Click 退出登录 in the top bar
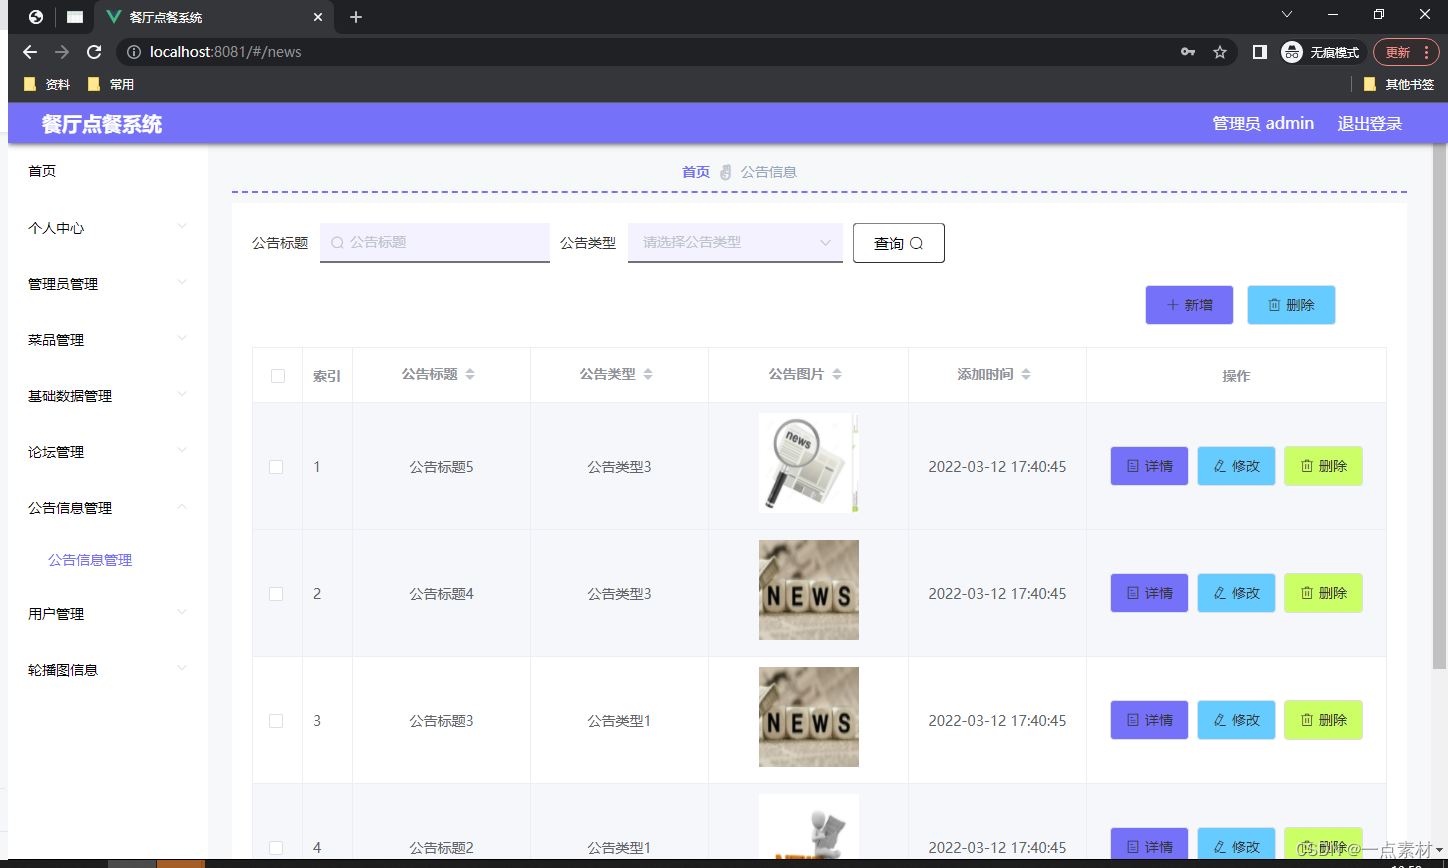 point(1369,123)
